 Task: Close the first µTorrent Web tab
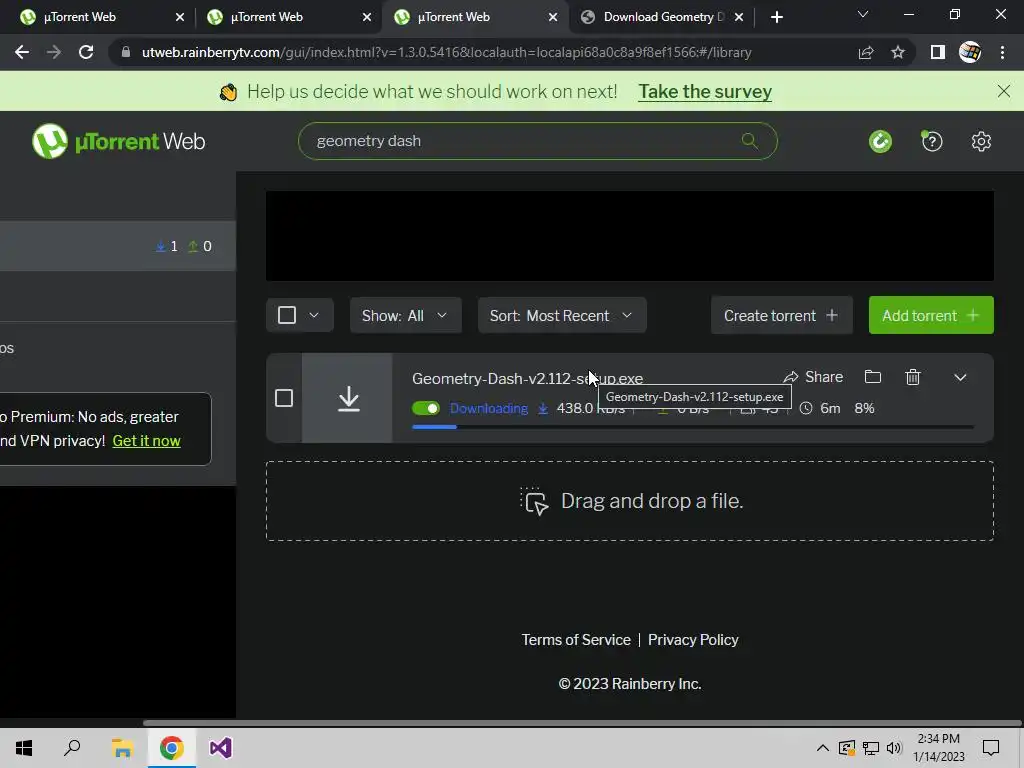point(180,17)
